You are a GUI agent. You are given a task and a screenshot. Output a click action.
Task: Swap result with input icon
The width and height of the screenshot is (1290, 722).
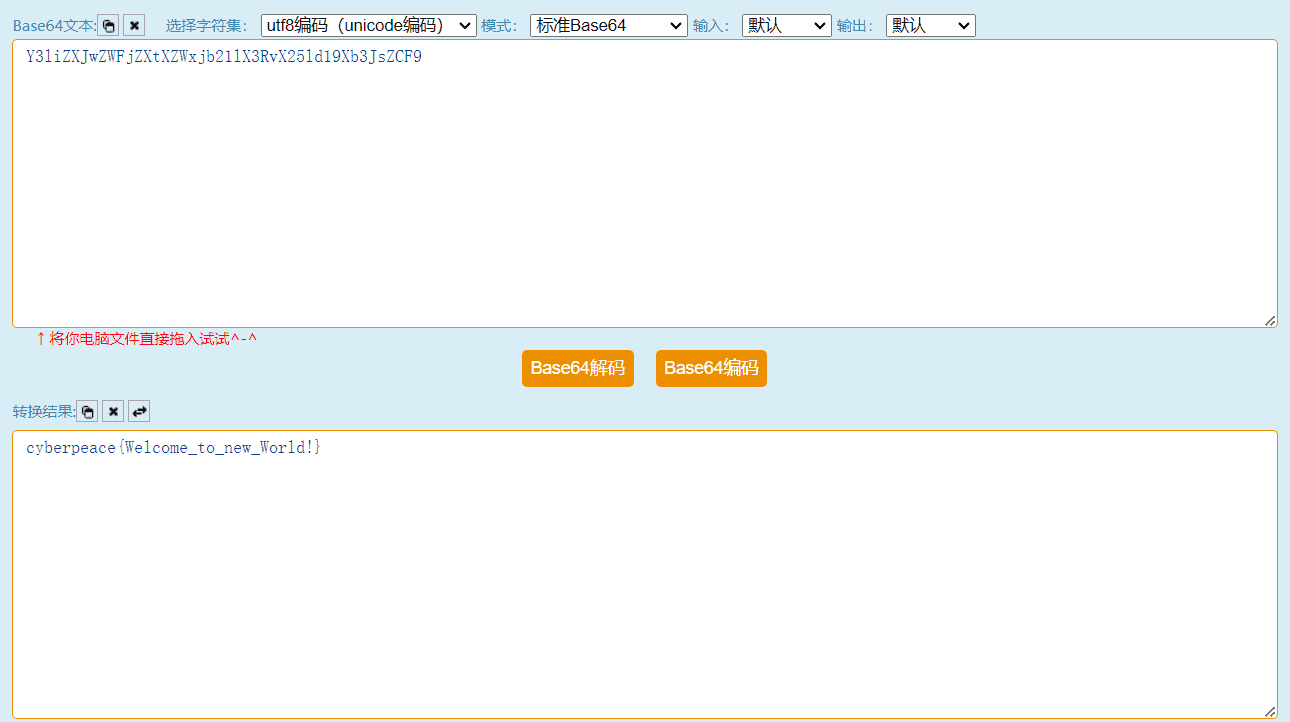tap(139, 411)
